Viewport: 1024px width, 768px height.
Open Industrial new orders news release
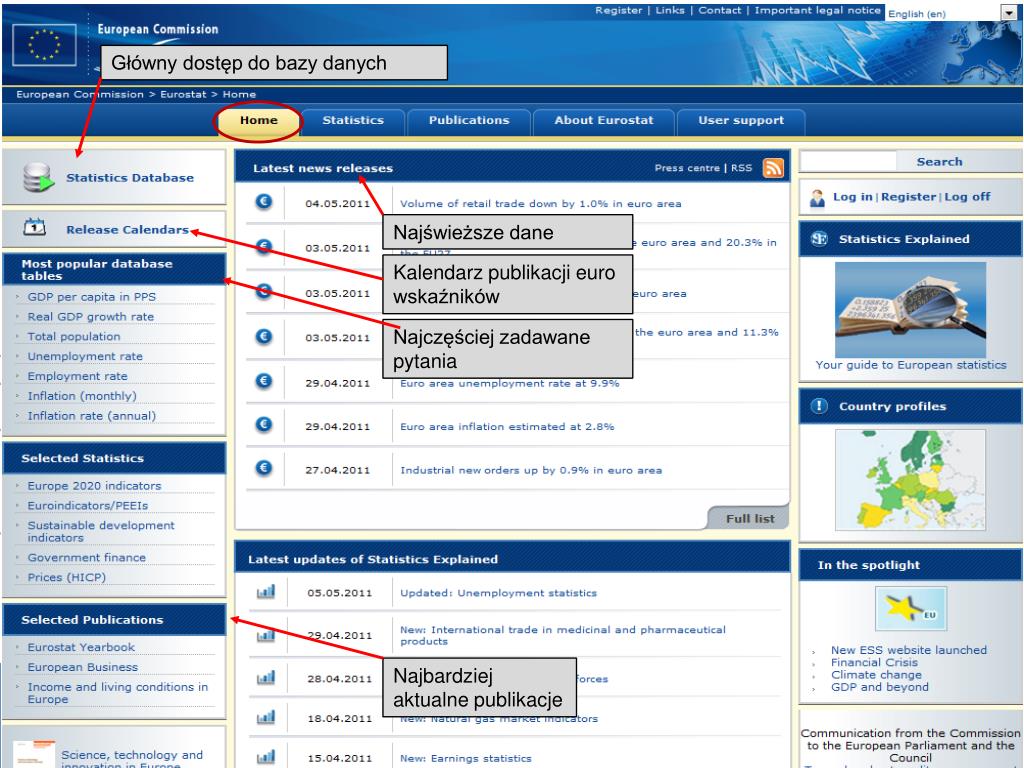point(531,470)
